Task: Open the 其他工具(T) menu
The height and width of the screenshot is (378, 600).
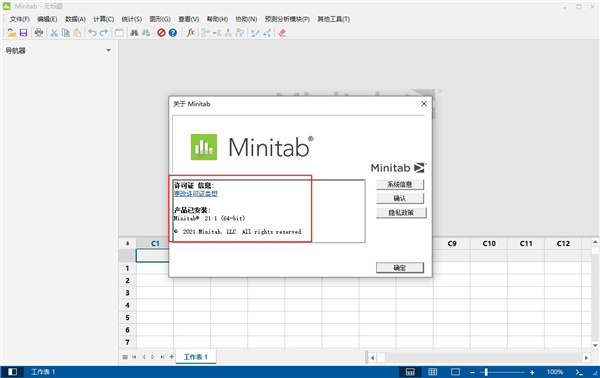Action: (333, 19)
